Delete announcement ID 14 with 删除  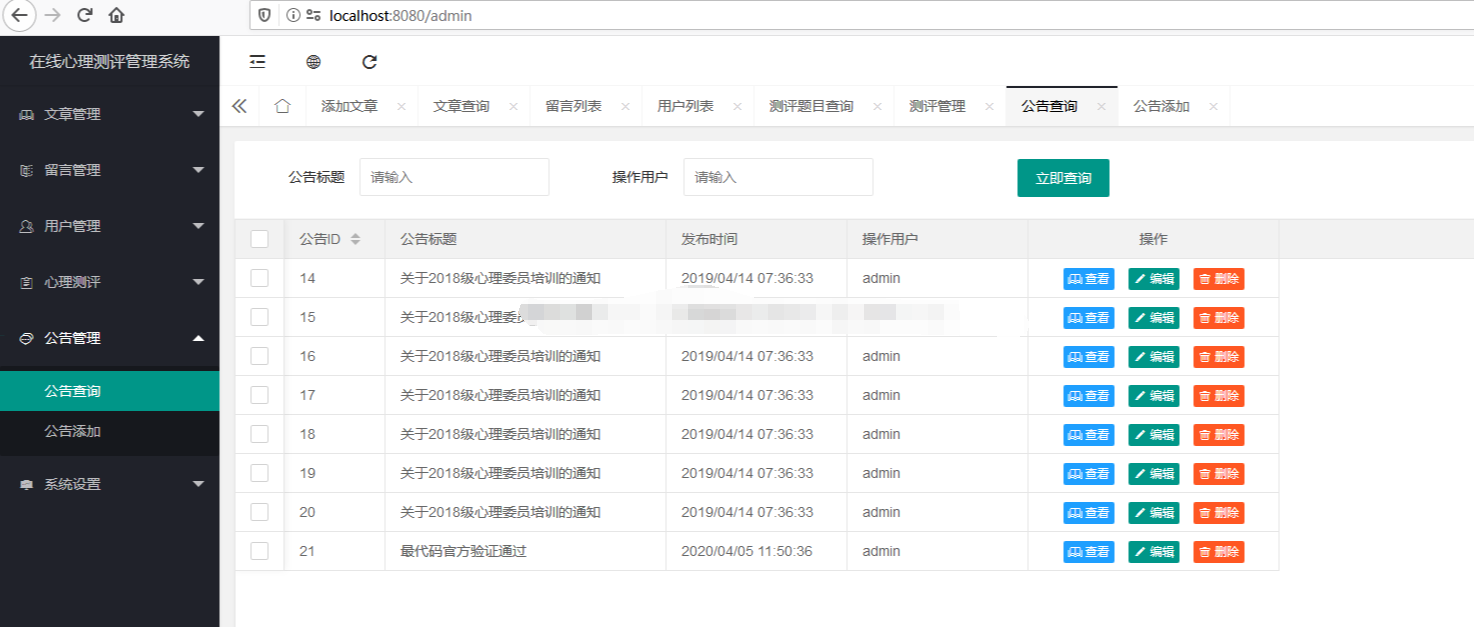1219,279
